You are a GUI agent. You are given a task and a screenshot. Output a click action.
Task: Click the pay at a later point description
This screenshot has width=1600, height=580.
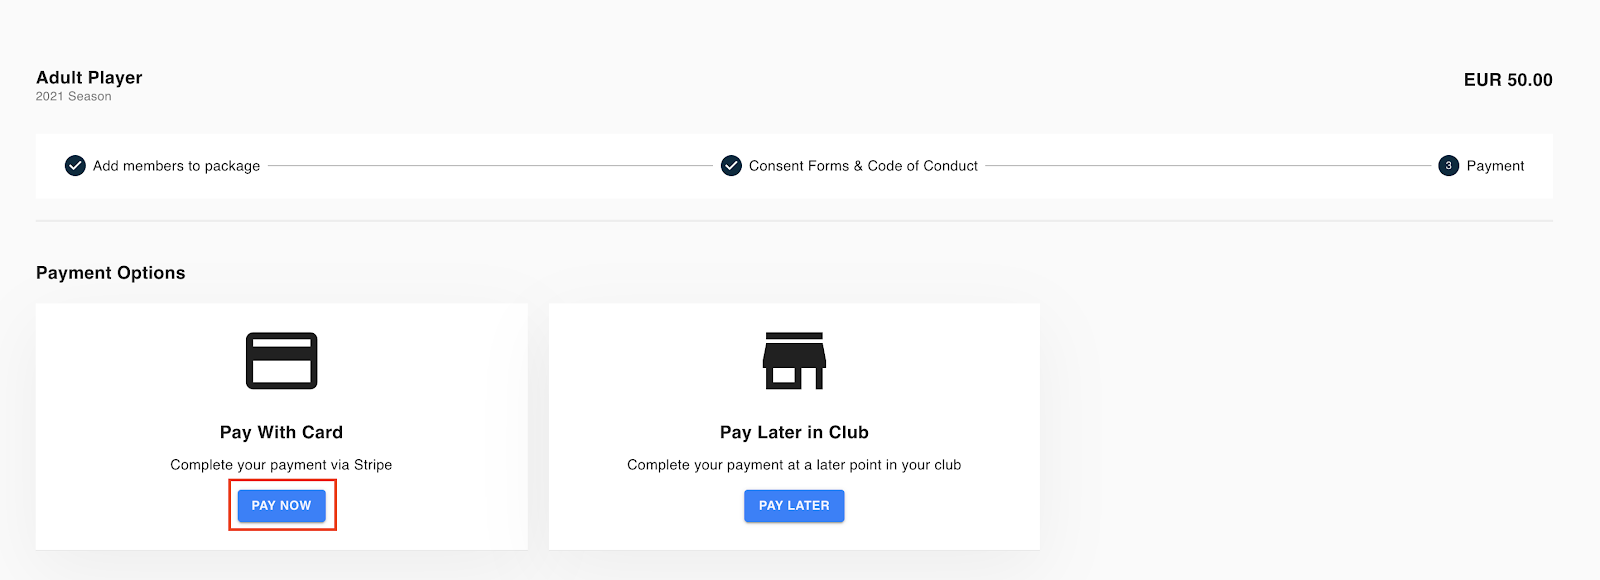point(794,465)
